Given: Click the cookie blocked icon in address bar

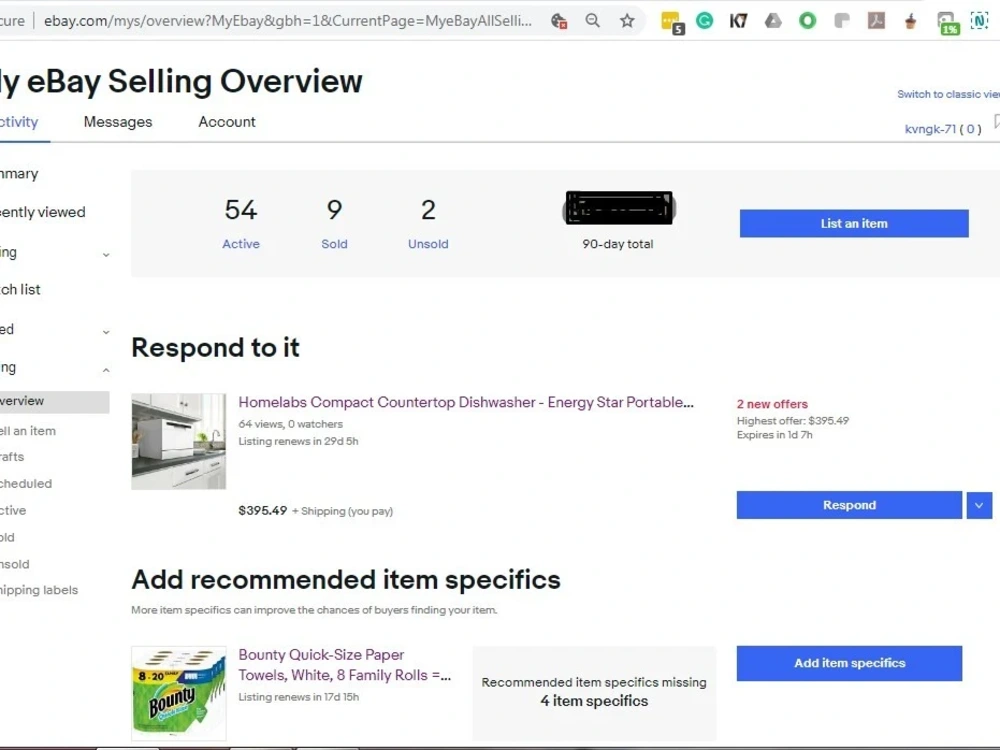Looking at the screenshot, I should 559,21.
